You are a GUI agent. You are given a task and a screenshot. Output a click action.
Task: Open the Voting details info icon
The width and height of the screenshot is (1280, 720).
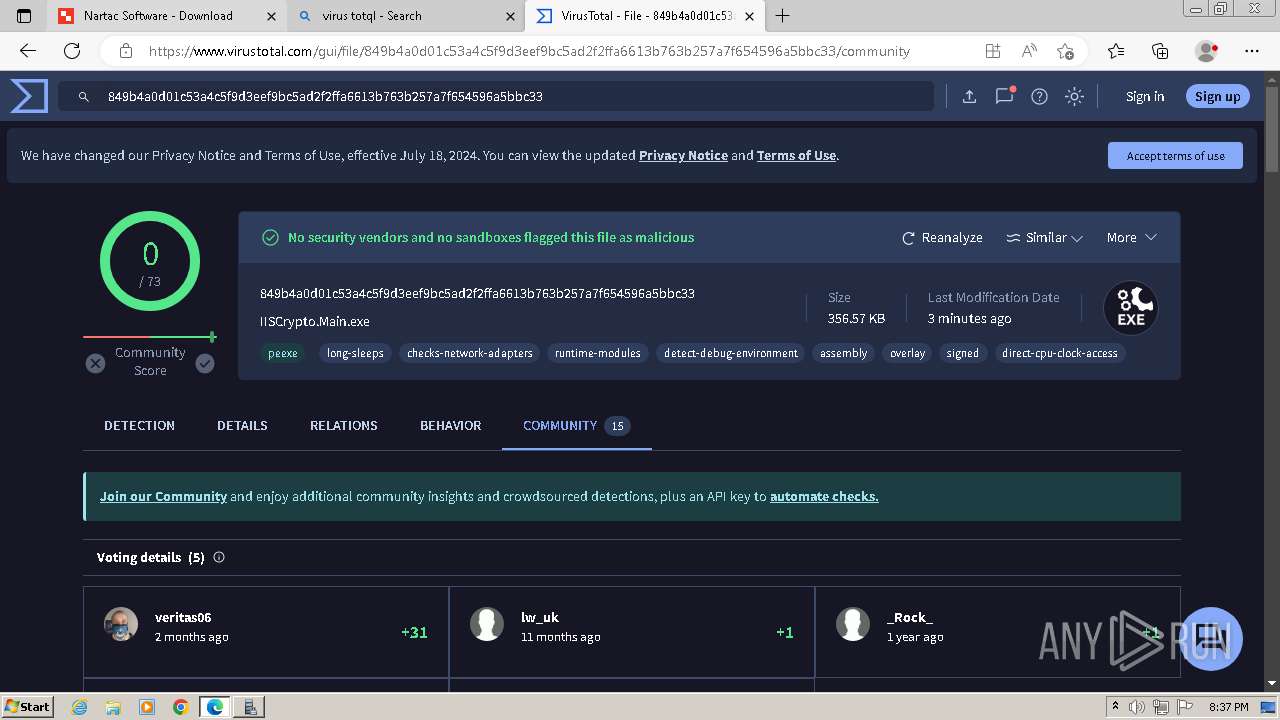click(x=219, y=557)
